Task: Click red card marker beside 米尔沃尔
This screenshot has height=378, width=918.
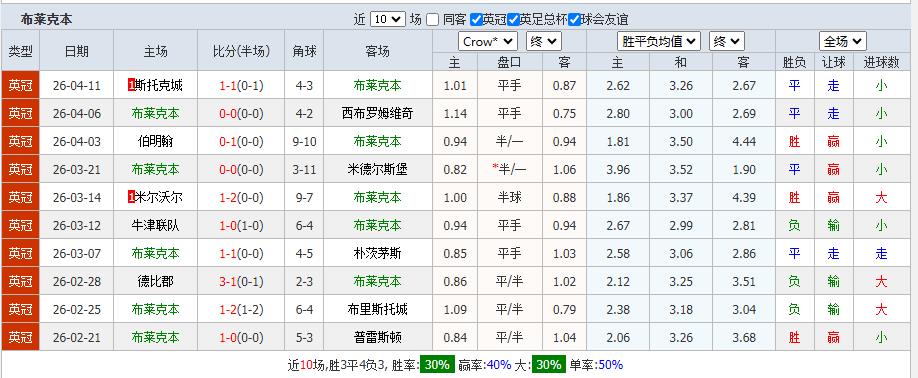Action: (131, 198)
